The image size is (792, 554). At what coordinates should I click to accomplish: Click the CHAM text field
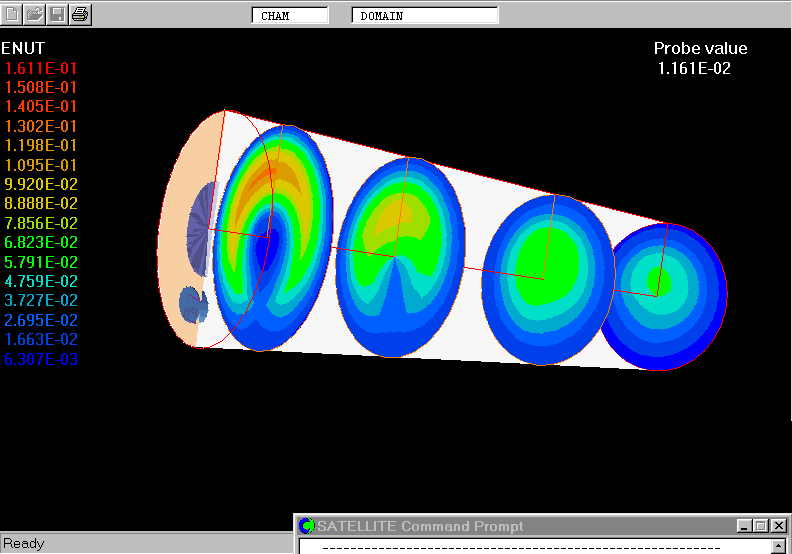click(x=290, y=16)
